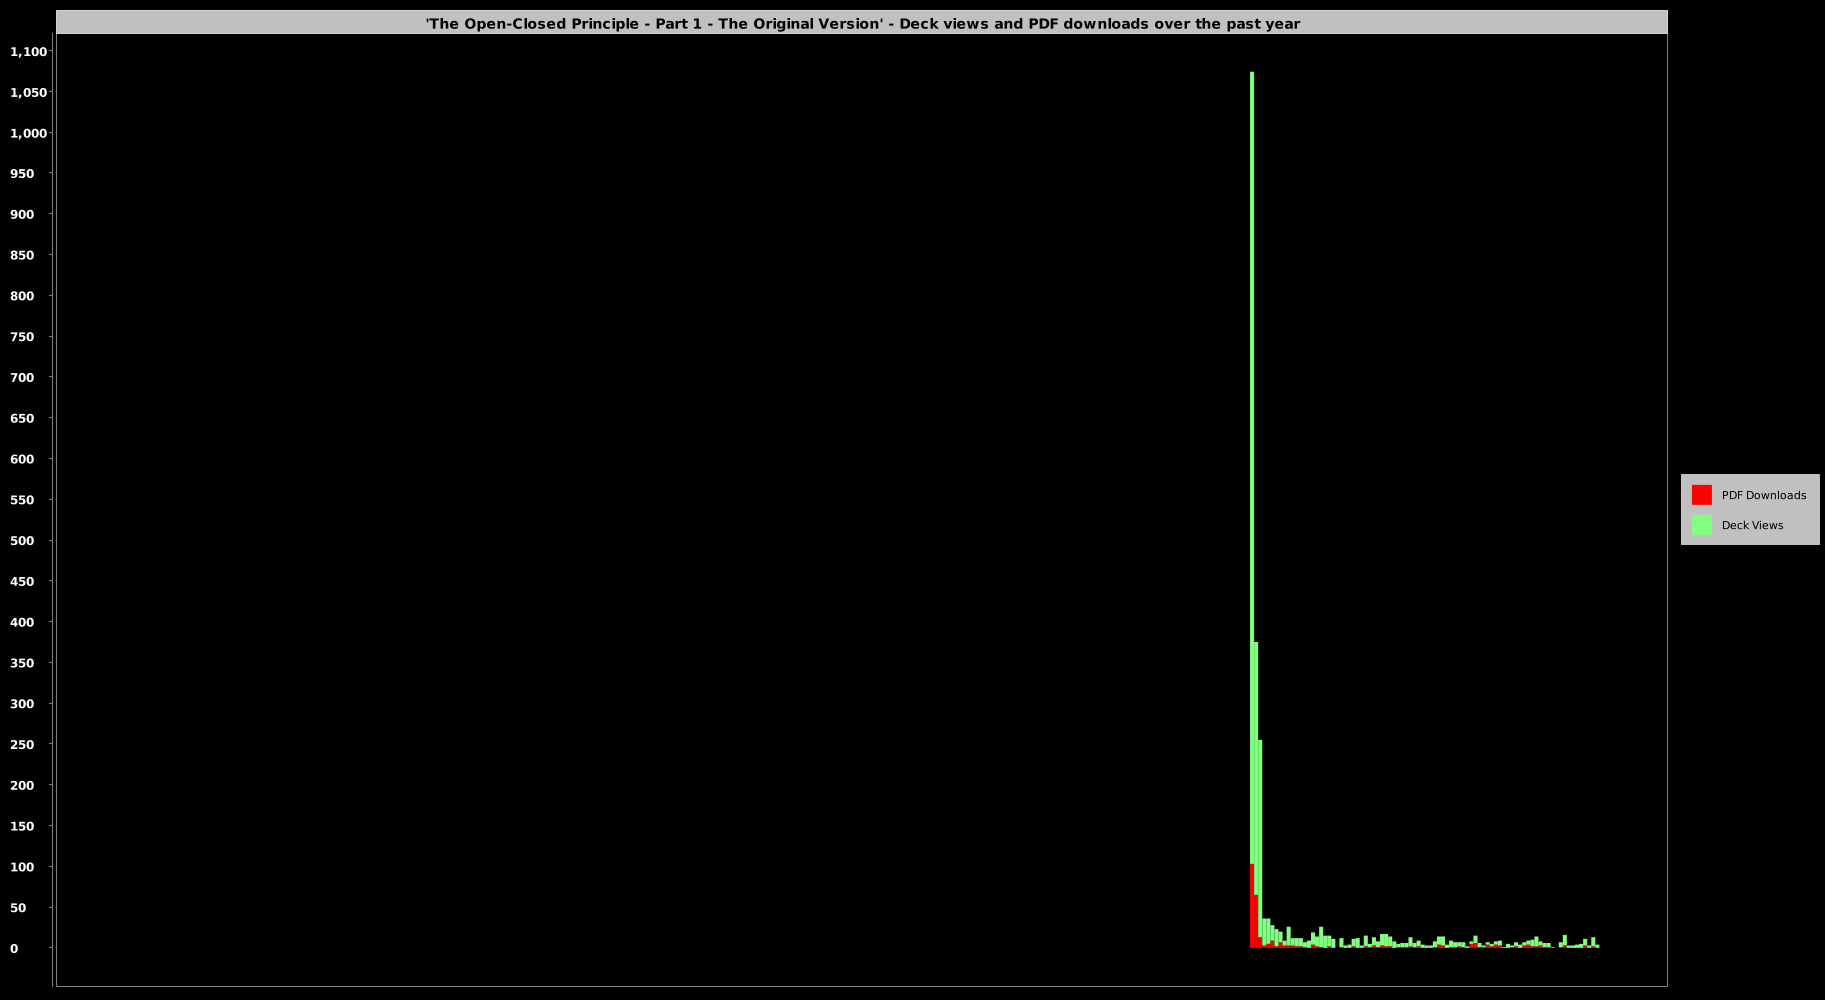Click the 50 y-axis label
Screen dimensions: 1825x1000
point(18,908)
